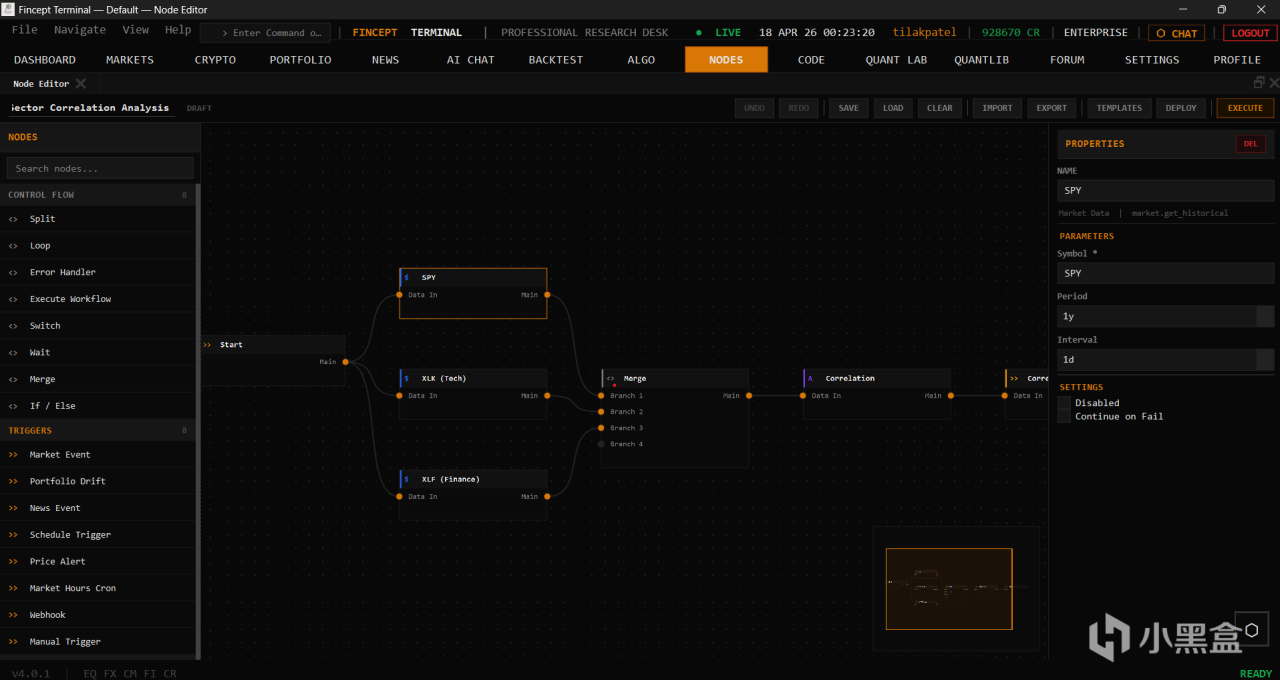
Task: Pick the Schedule Trigger icon
Action: (13, 535)
